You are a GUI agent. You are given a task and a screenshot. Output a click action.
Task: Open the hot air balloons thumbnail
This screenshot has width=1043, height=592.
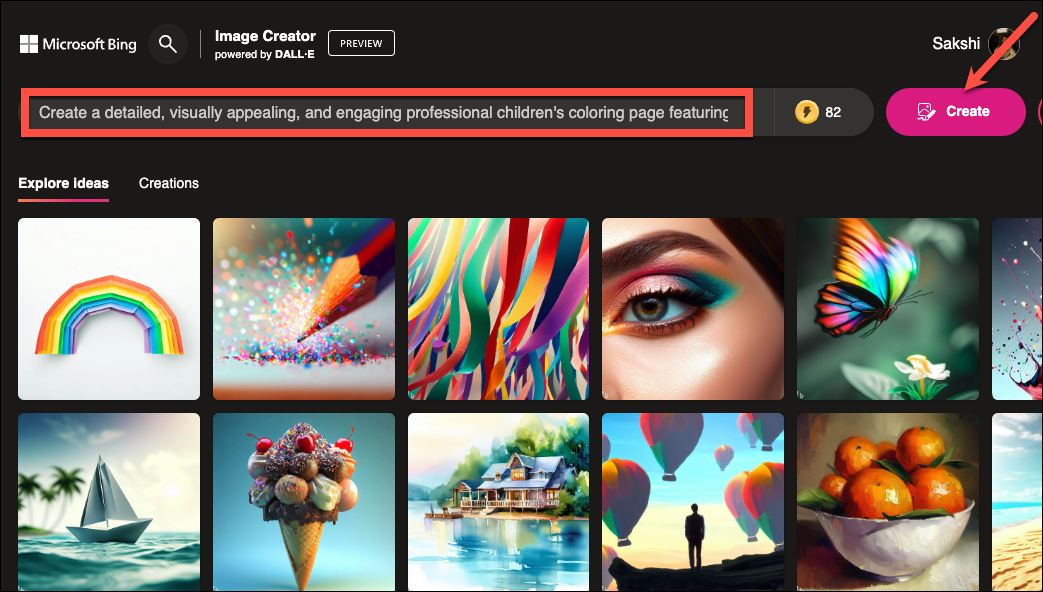pyautogui.click(x=692, y=502)
